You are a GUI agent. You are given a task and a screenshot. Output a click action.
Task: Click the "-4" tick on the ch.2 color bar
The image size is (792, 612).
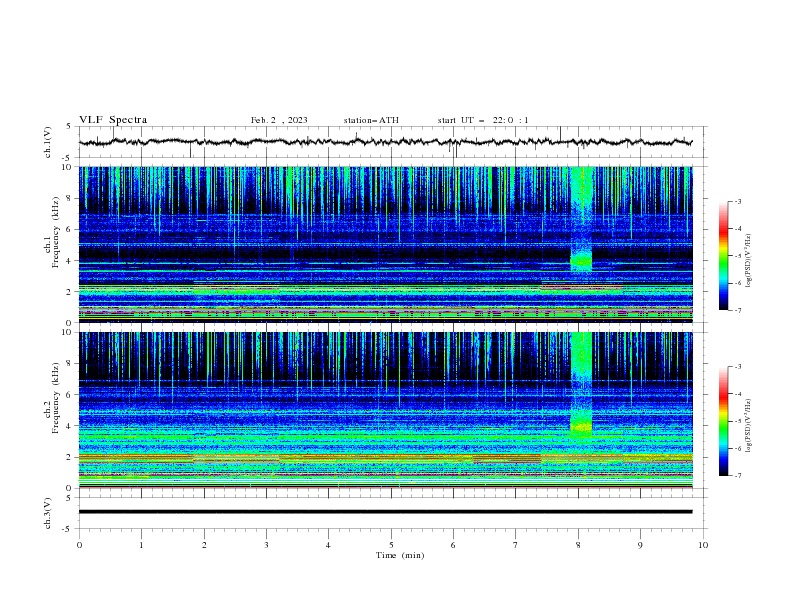pyautogui.click(x=738, y=394)
